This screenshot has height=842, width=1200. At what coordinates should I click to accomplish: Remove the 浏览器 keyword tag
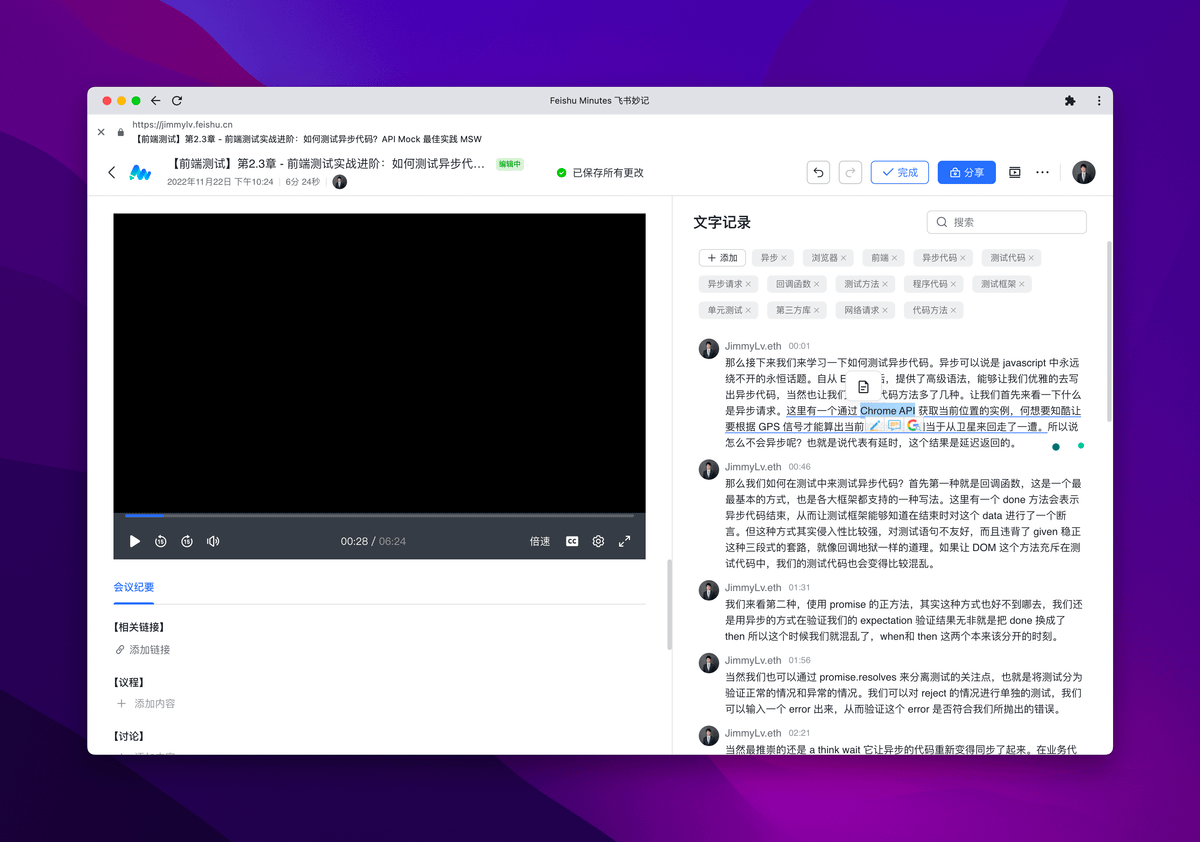[844, 258]
